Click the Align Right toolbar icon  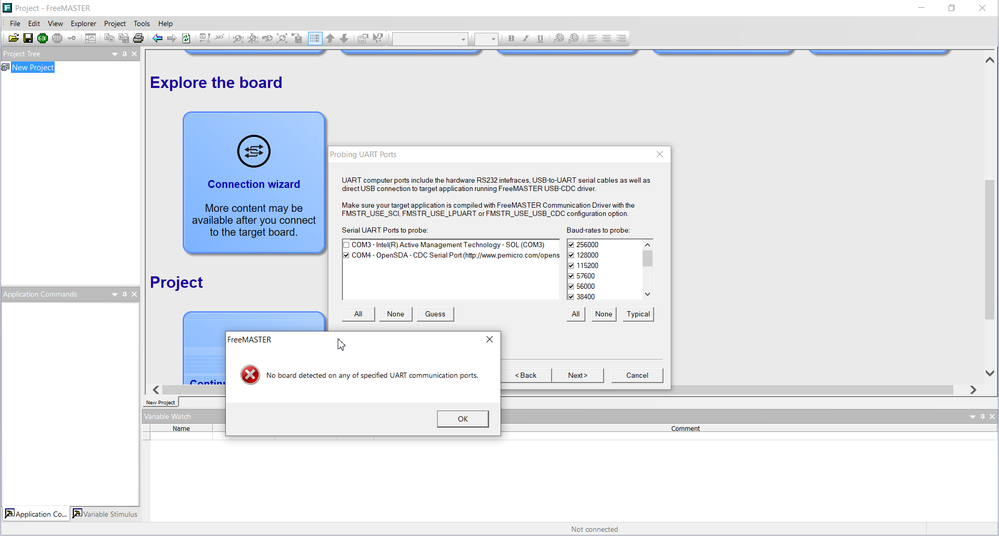click(621, 38)
